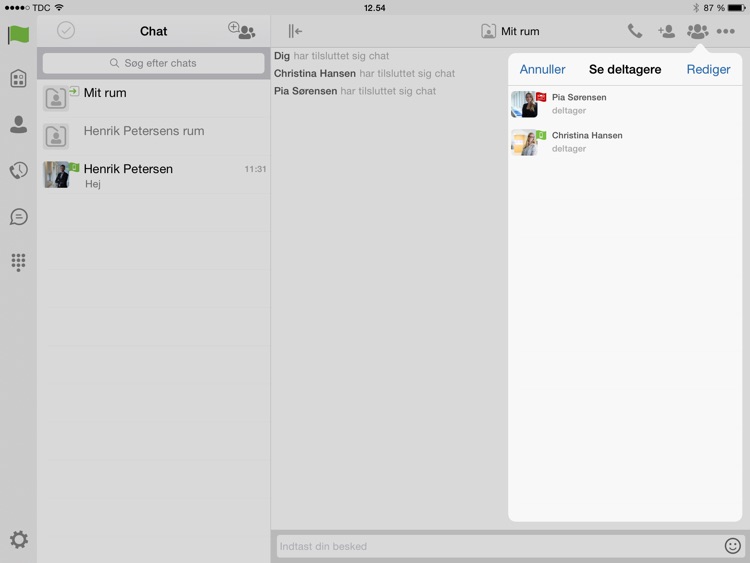The width and height of the screenshot is (750, 563).
Task: Click Henrik Petersen avatar thumbnail
Action: (x=56, y=175)
